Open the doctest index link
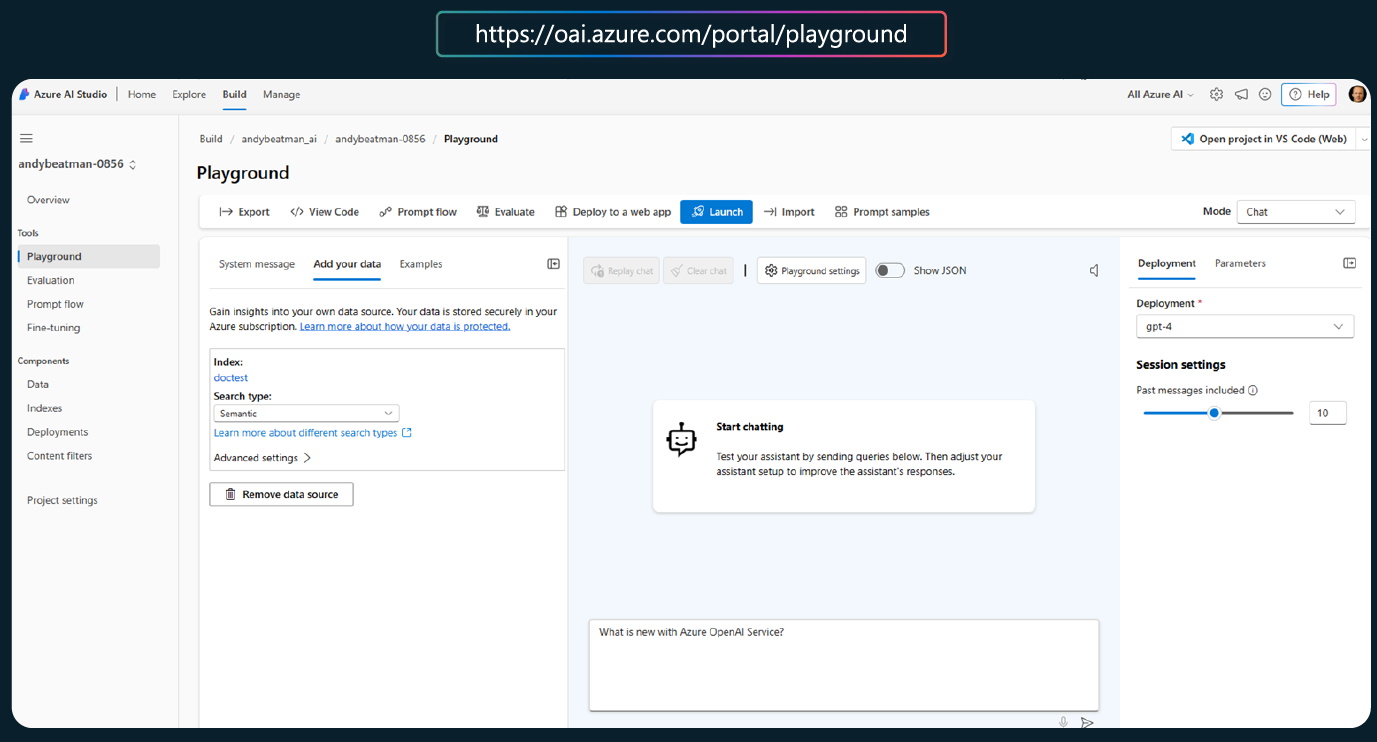This screenshot has width=1377, height=742. 231,378
